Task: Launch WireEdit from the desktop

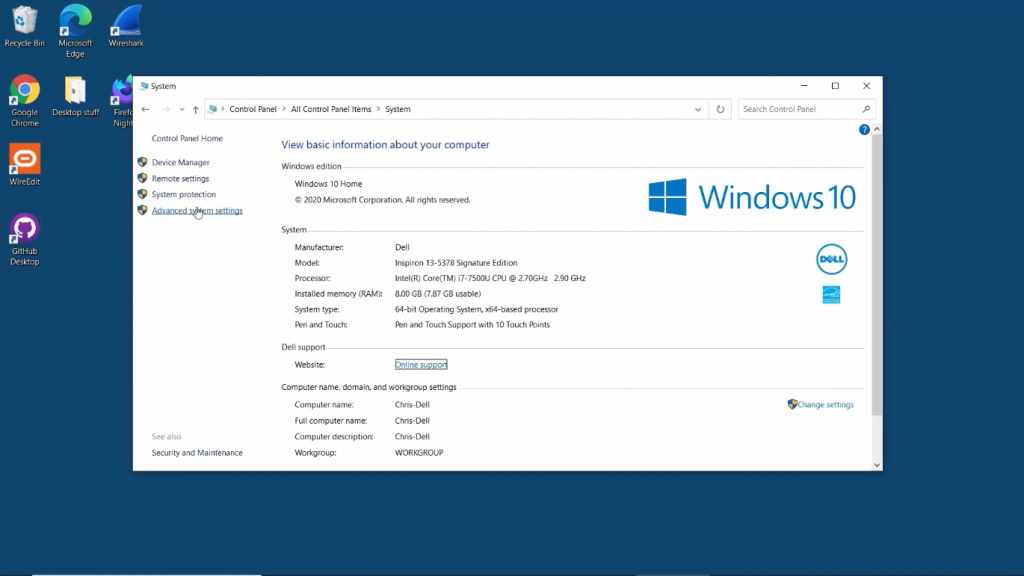Action: coord(25,165)
